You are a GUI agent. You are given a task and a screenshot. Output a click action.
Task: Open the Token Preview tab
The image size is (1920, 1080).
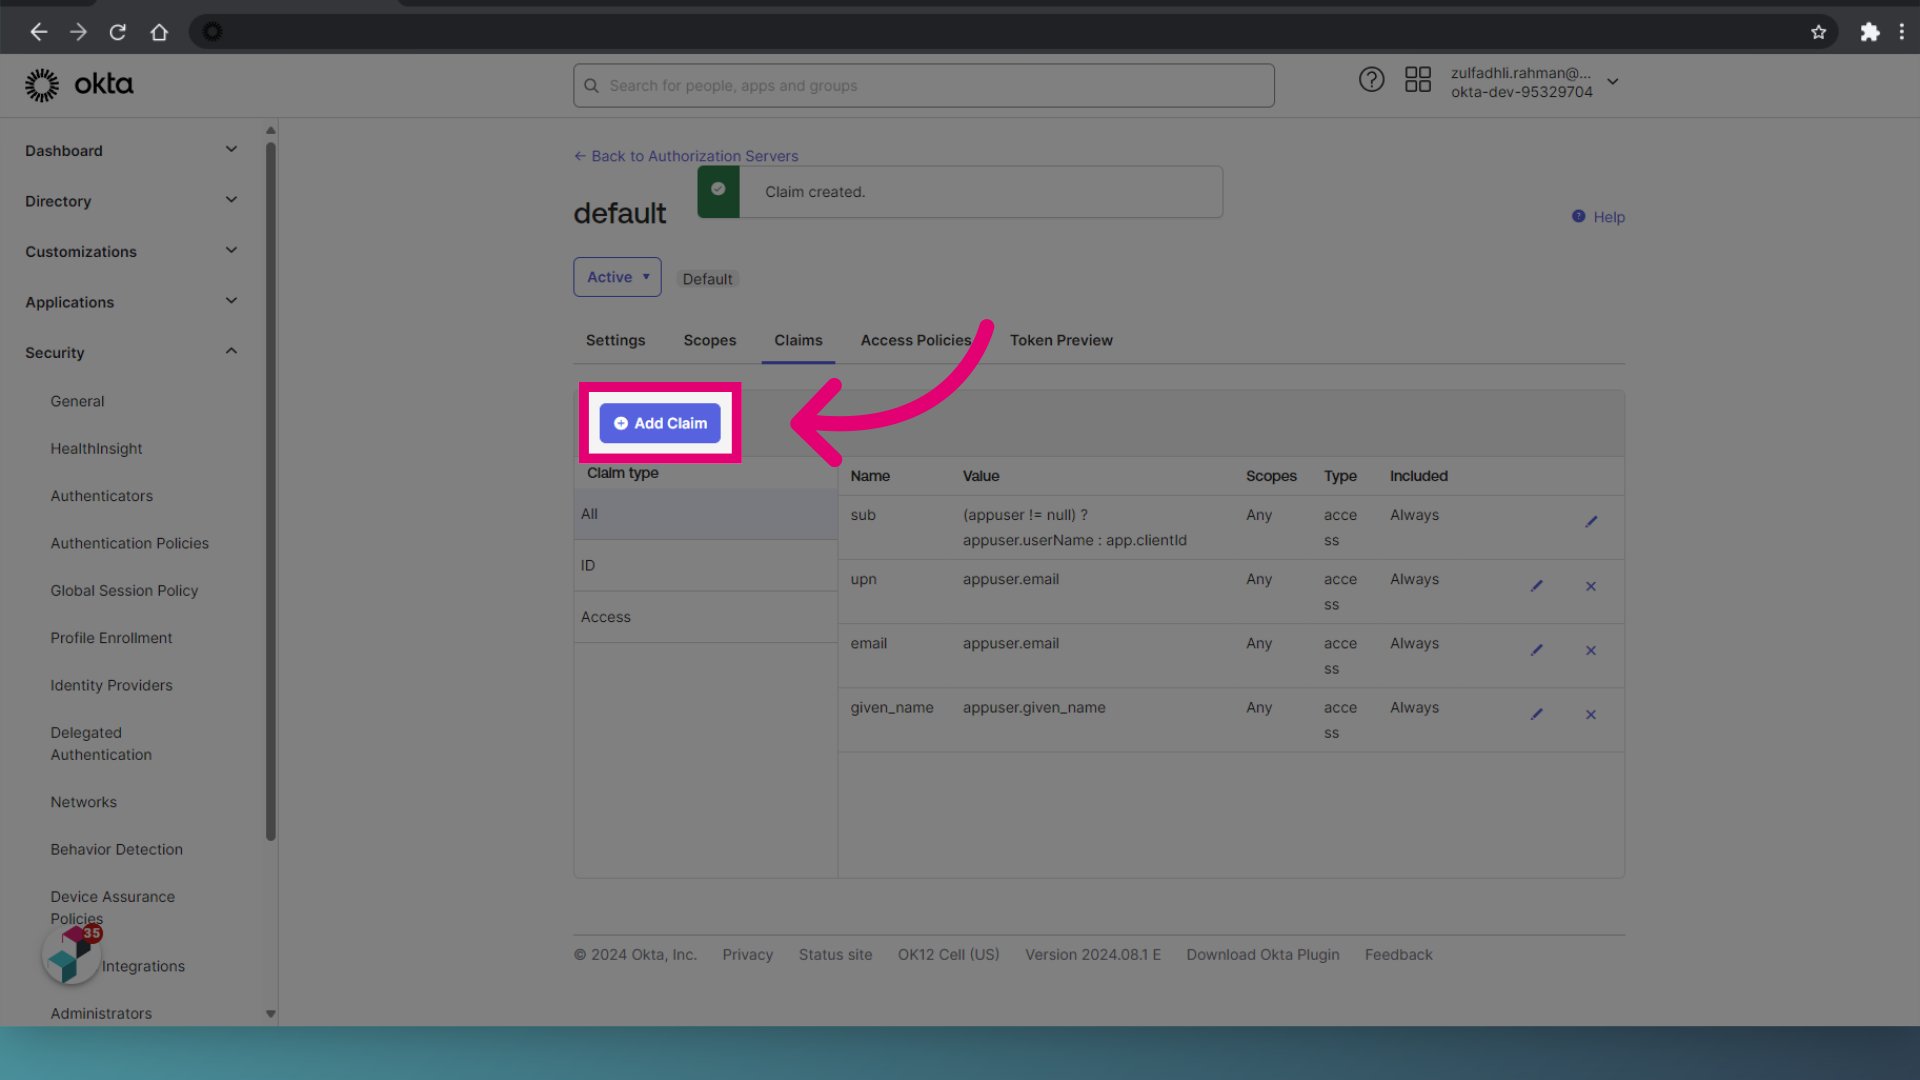coord(1061,340)
